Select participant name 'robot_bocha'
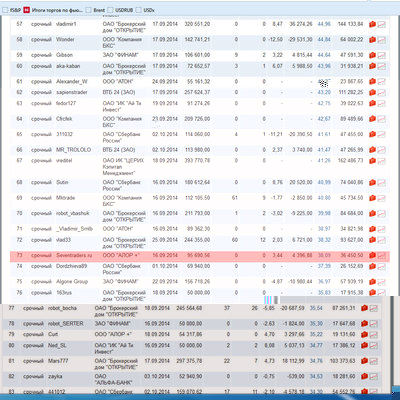400x400 pixels. pos(62,308)
